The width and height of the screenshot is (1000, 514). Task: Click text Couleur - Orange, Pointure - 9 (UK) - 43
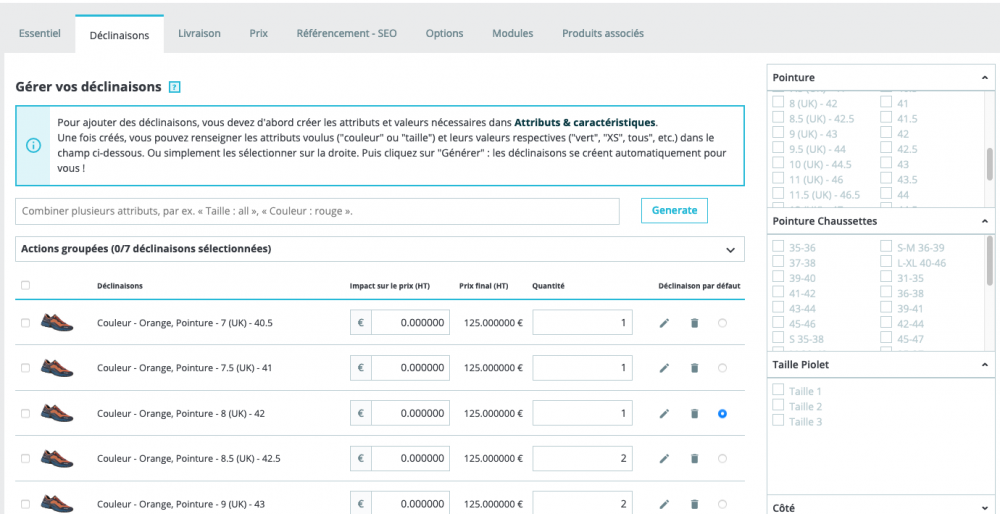tap(180, 504)
